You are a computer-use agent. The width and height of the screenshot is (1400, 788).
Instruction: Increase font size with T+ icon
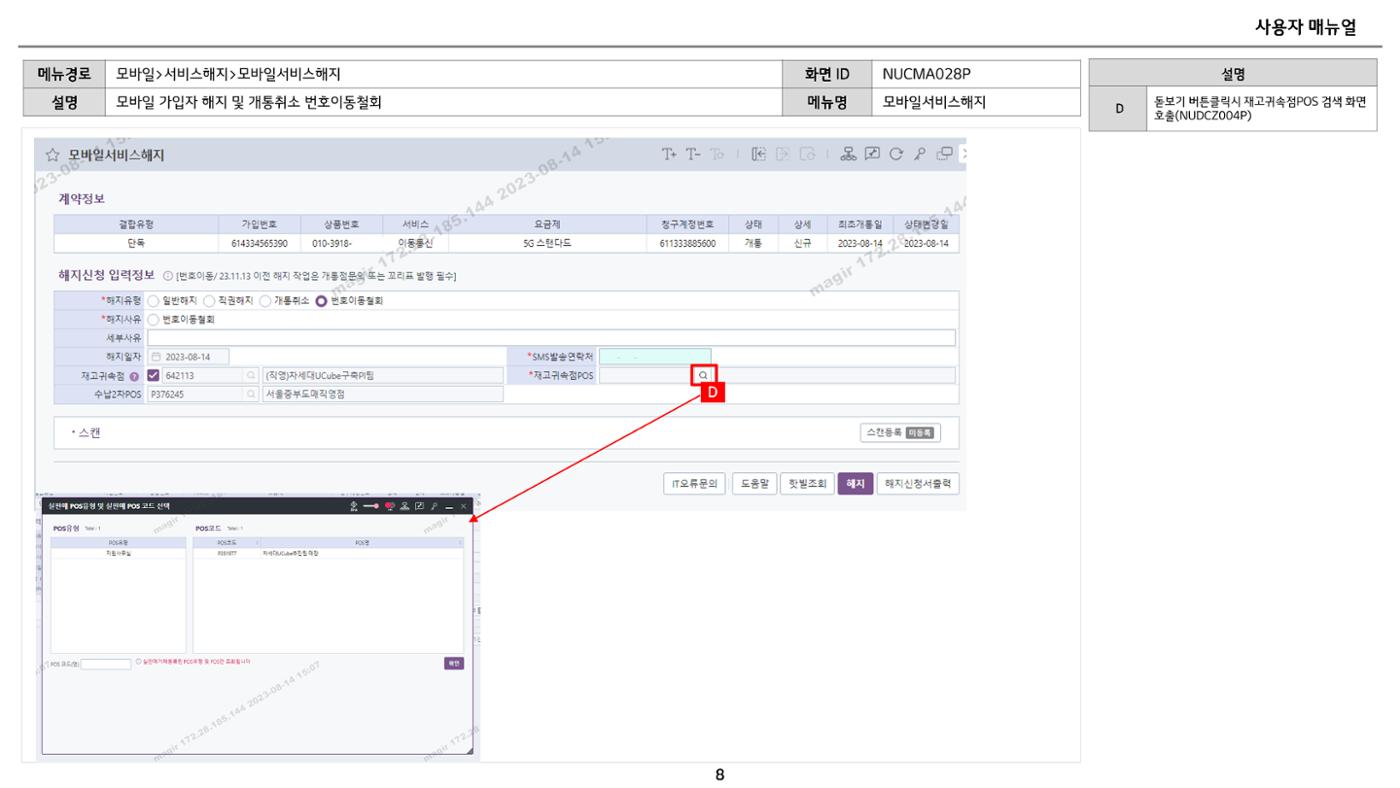tap(669, 154)
